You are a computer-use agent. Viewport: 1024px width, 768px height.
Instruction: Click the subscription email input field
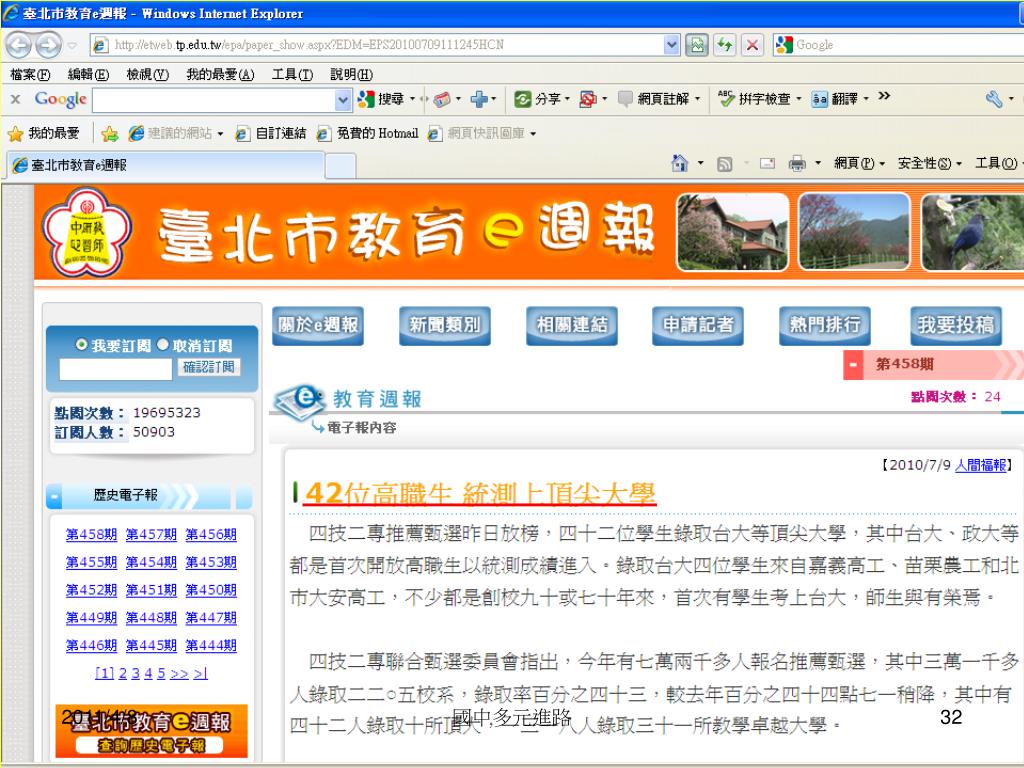pos(116,368)
